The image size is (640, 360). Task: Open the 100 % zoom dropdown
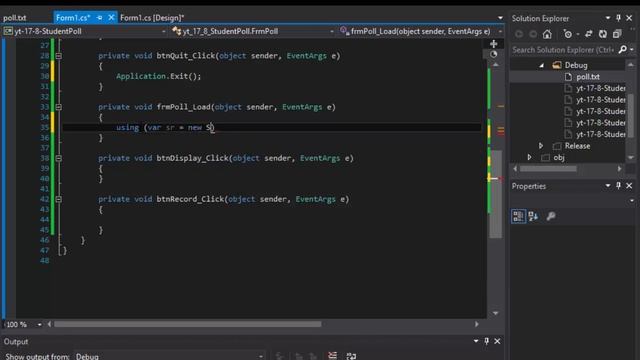[x=40, y=324]
